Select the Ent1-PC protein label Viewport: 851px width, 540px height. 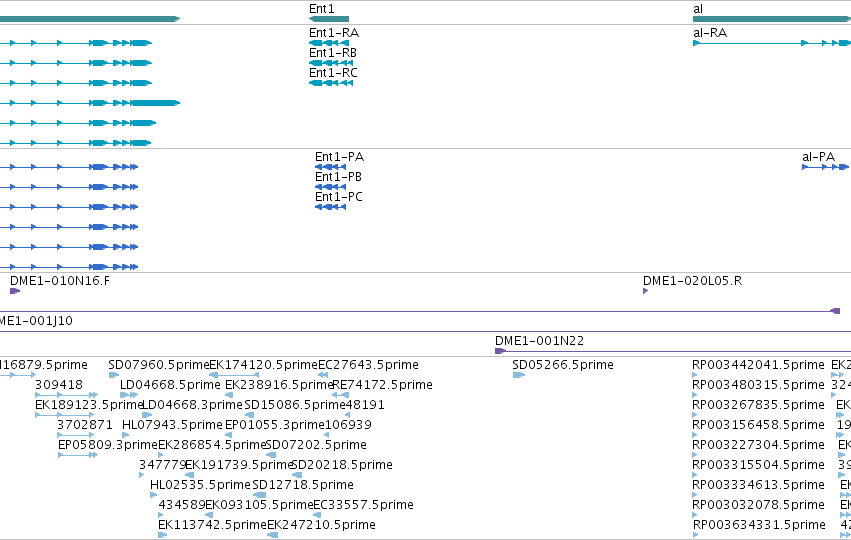339,196
